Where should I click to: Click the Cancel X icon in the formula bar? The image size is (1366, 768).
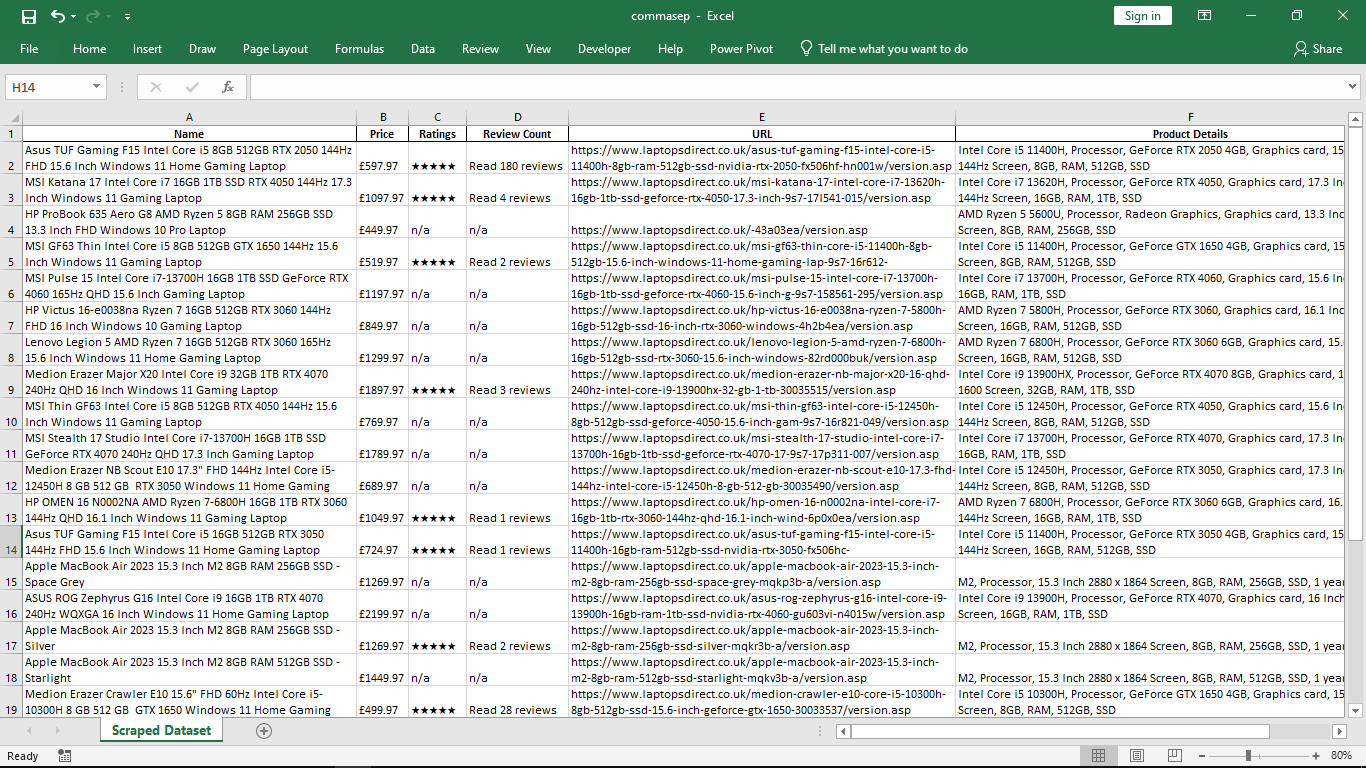[156, 87]
